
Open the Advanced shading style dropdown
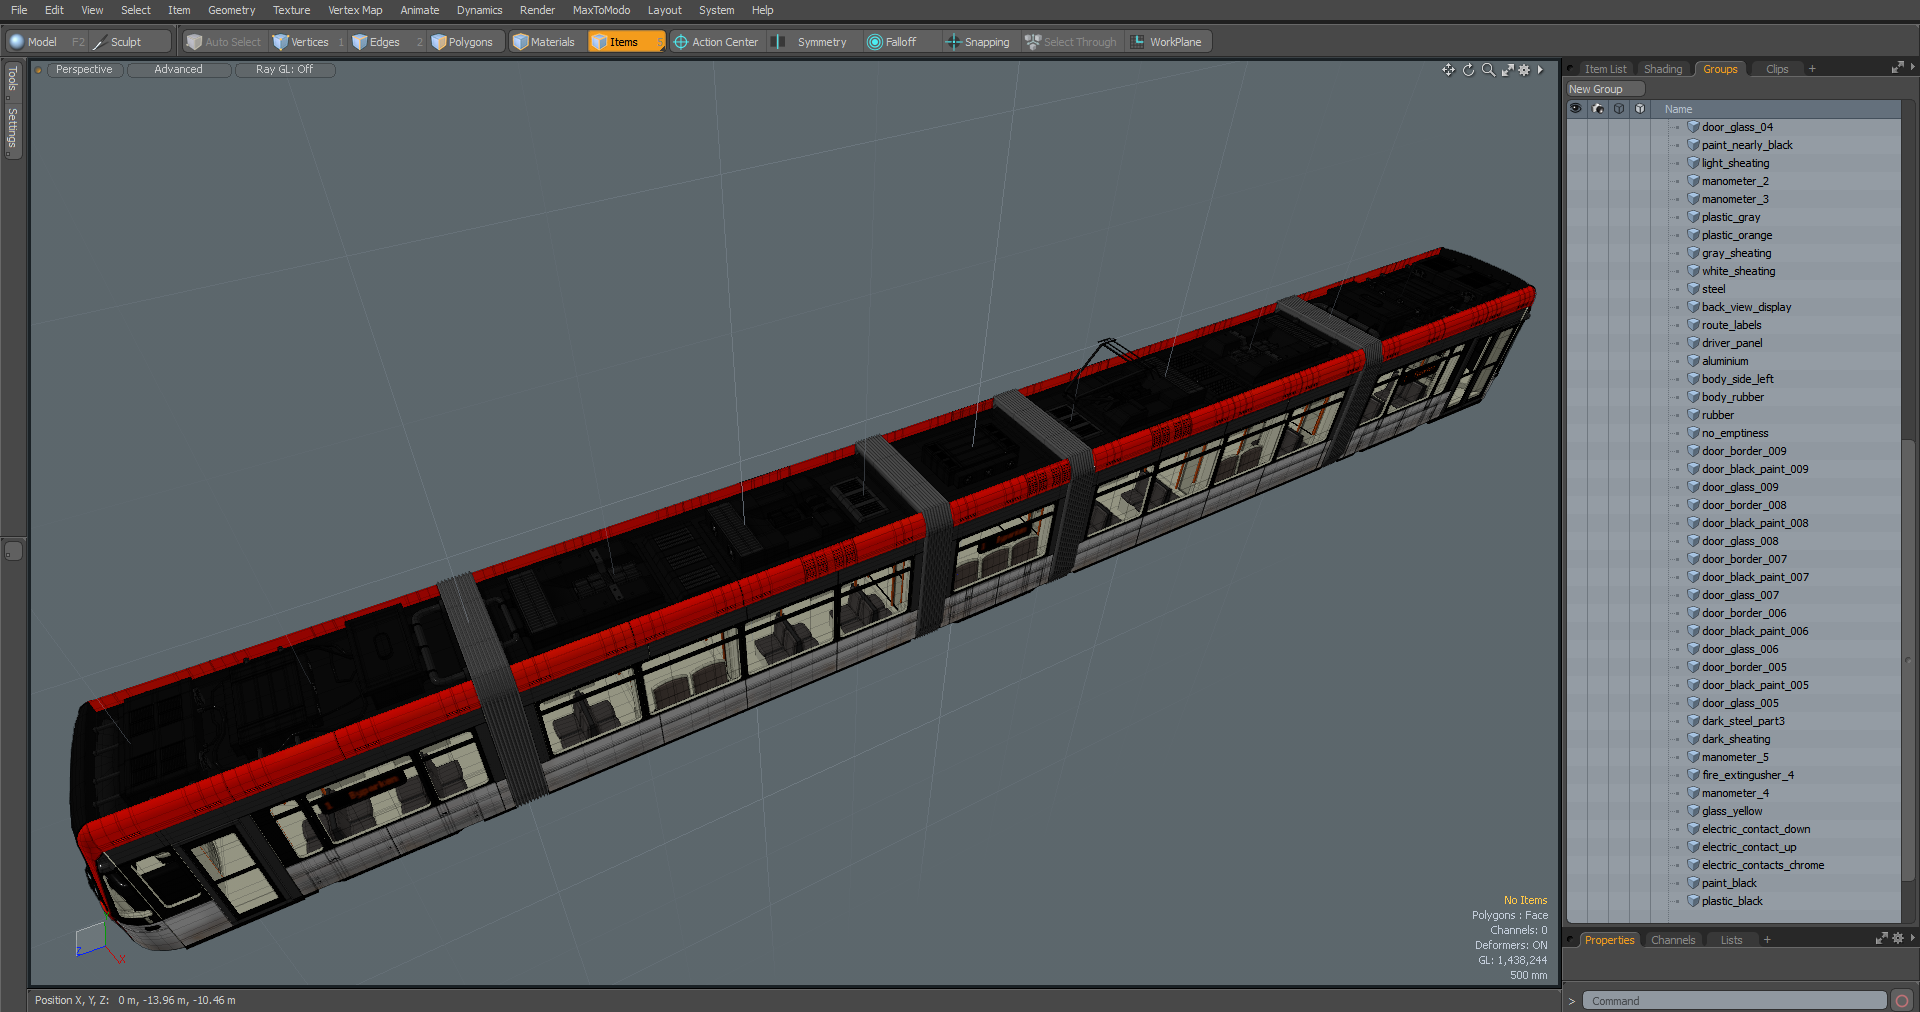coord(178,70)
